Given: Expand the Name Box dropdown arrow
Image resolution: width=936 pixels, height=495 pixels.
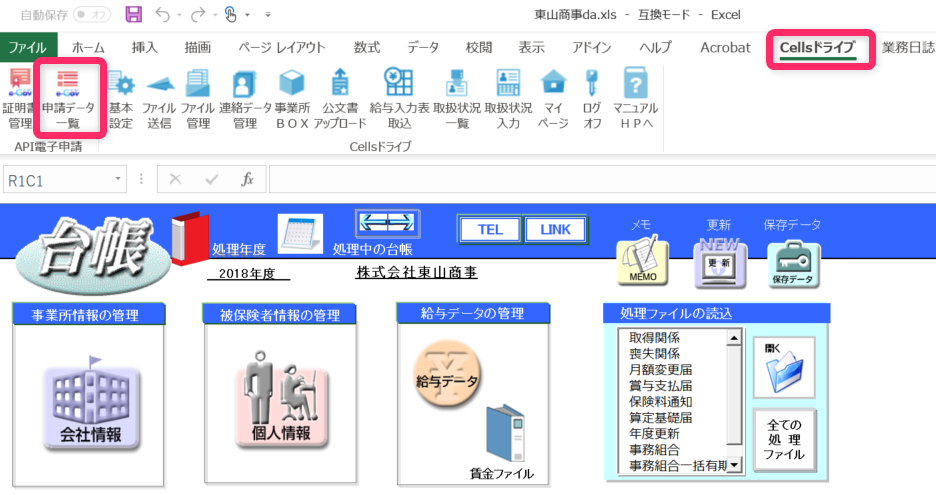Looking at the screenshot, I should tap(118, 179).
